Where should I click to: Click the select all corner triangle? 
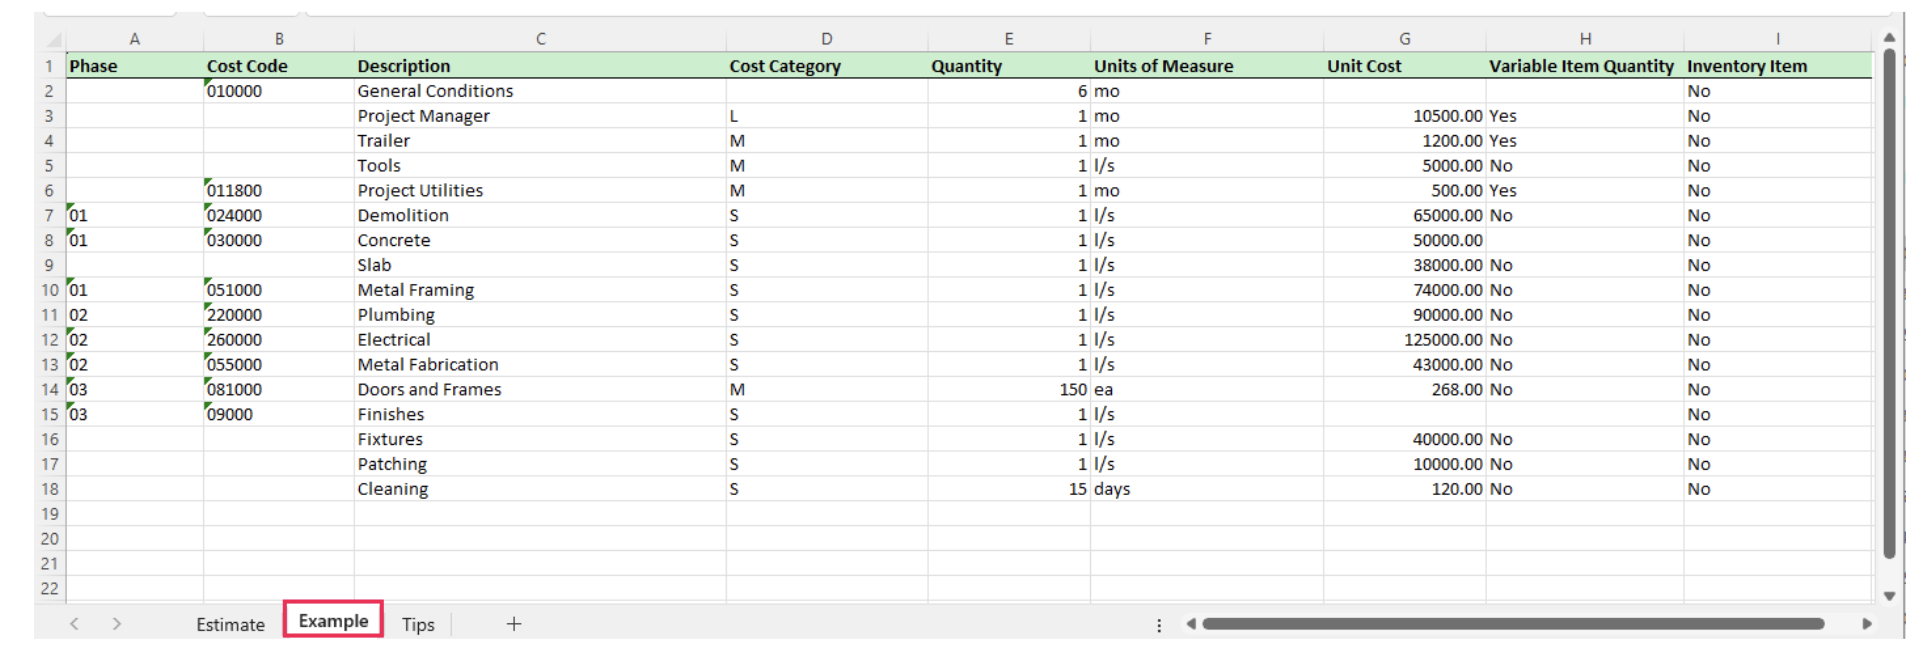[x=52, y=40]
